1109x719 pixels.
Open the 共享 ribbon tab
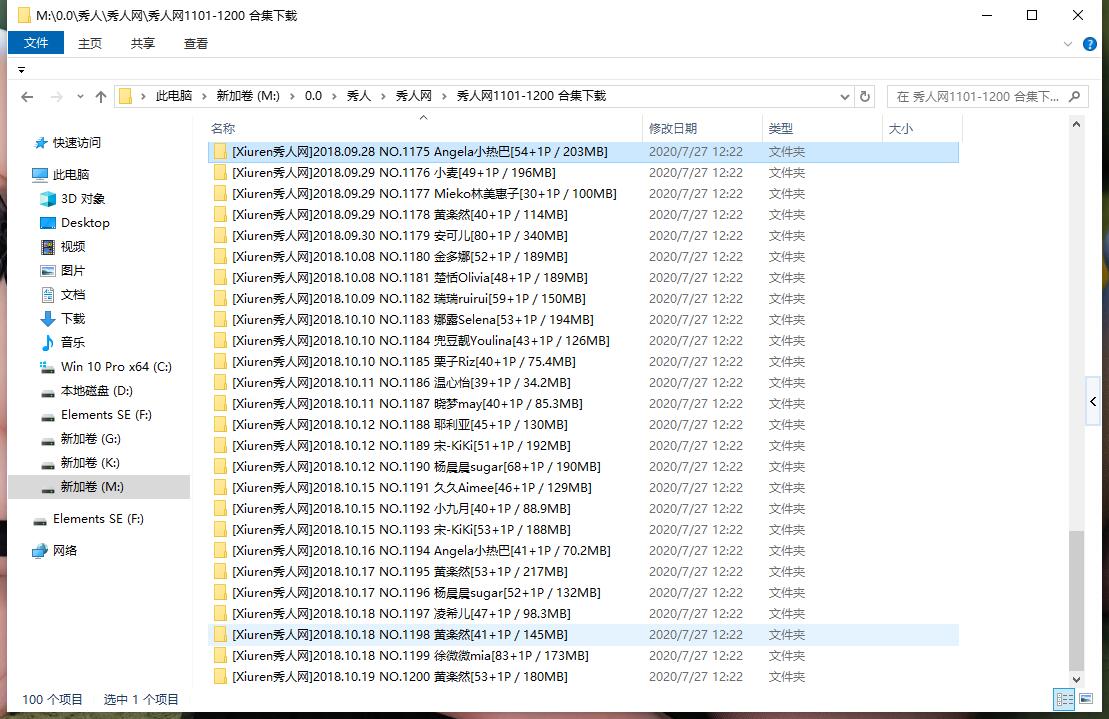coord(142,44)
